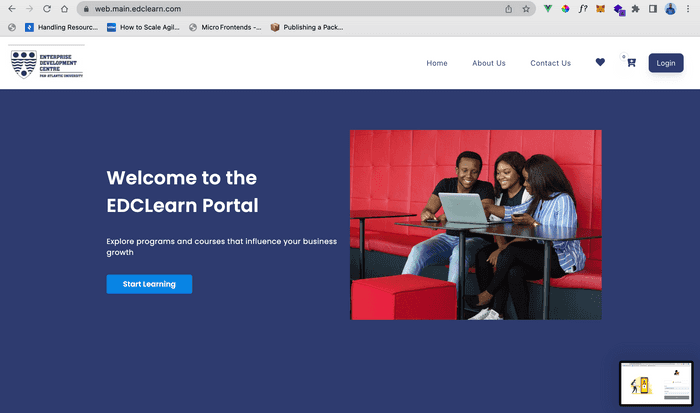The width and height of the screenshot is (700, 413).
Task: Click the Enterprise Development Centre logo
Action: click(46, 64)
